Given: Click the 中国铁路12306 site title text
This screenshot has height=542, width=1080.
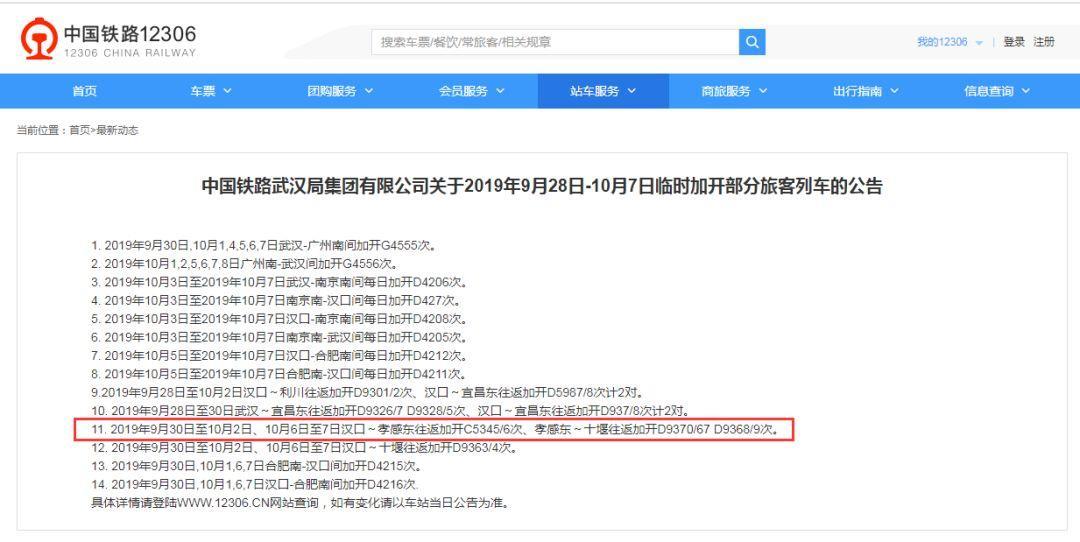Looking at the screenshot, I should [x=130, y=35].
